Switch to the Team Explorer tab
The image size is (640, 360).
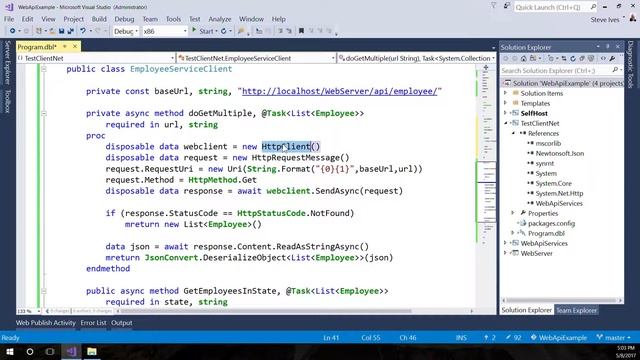click(x=576, y=310)
